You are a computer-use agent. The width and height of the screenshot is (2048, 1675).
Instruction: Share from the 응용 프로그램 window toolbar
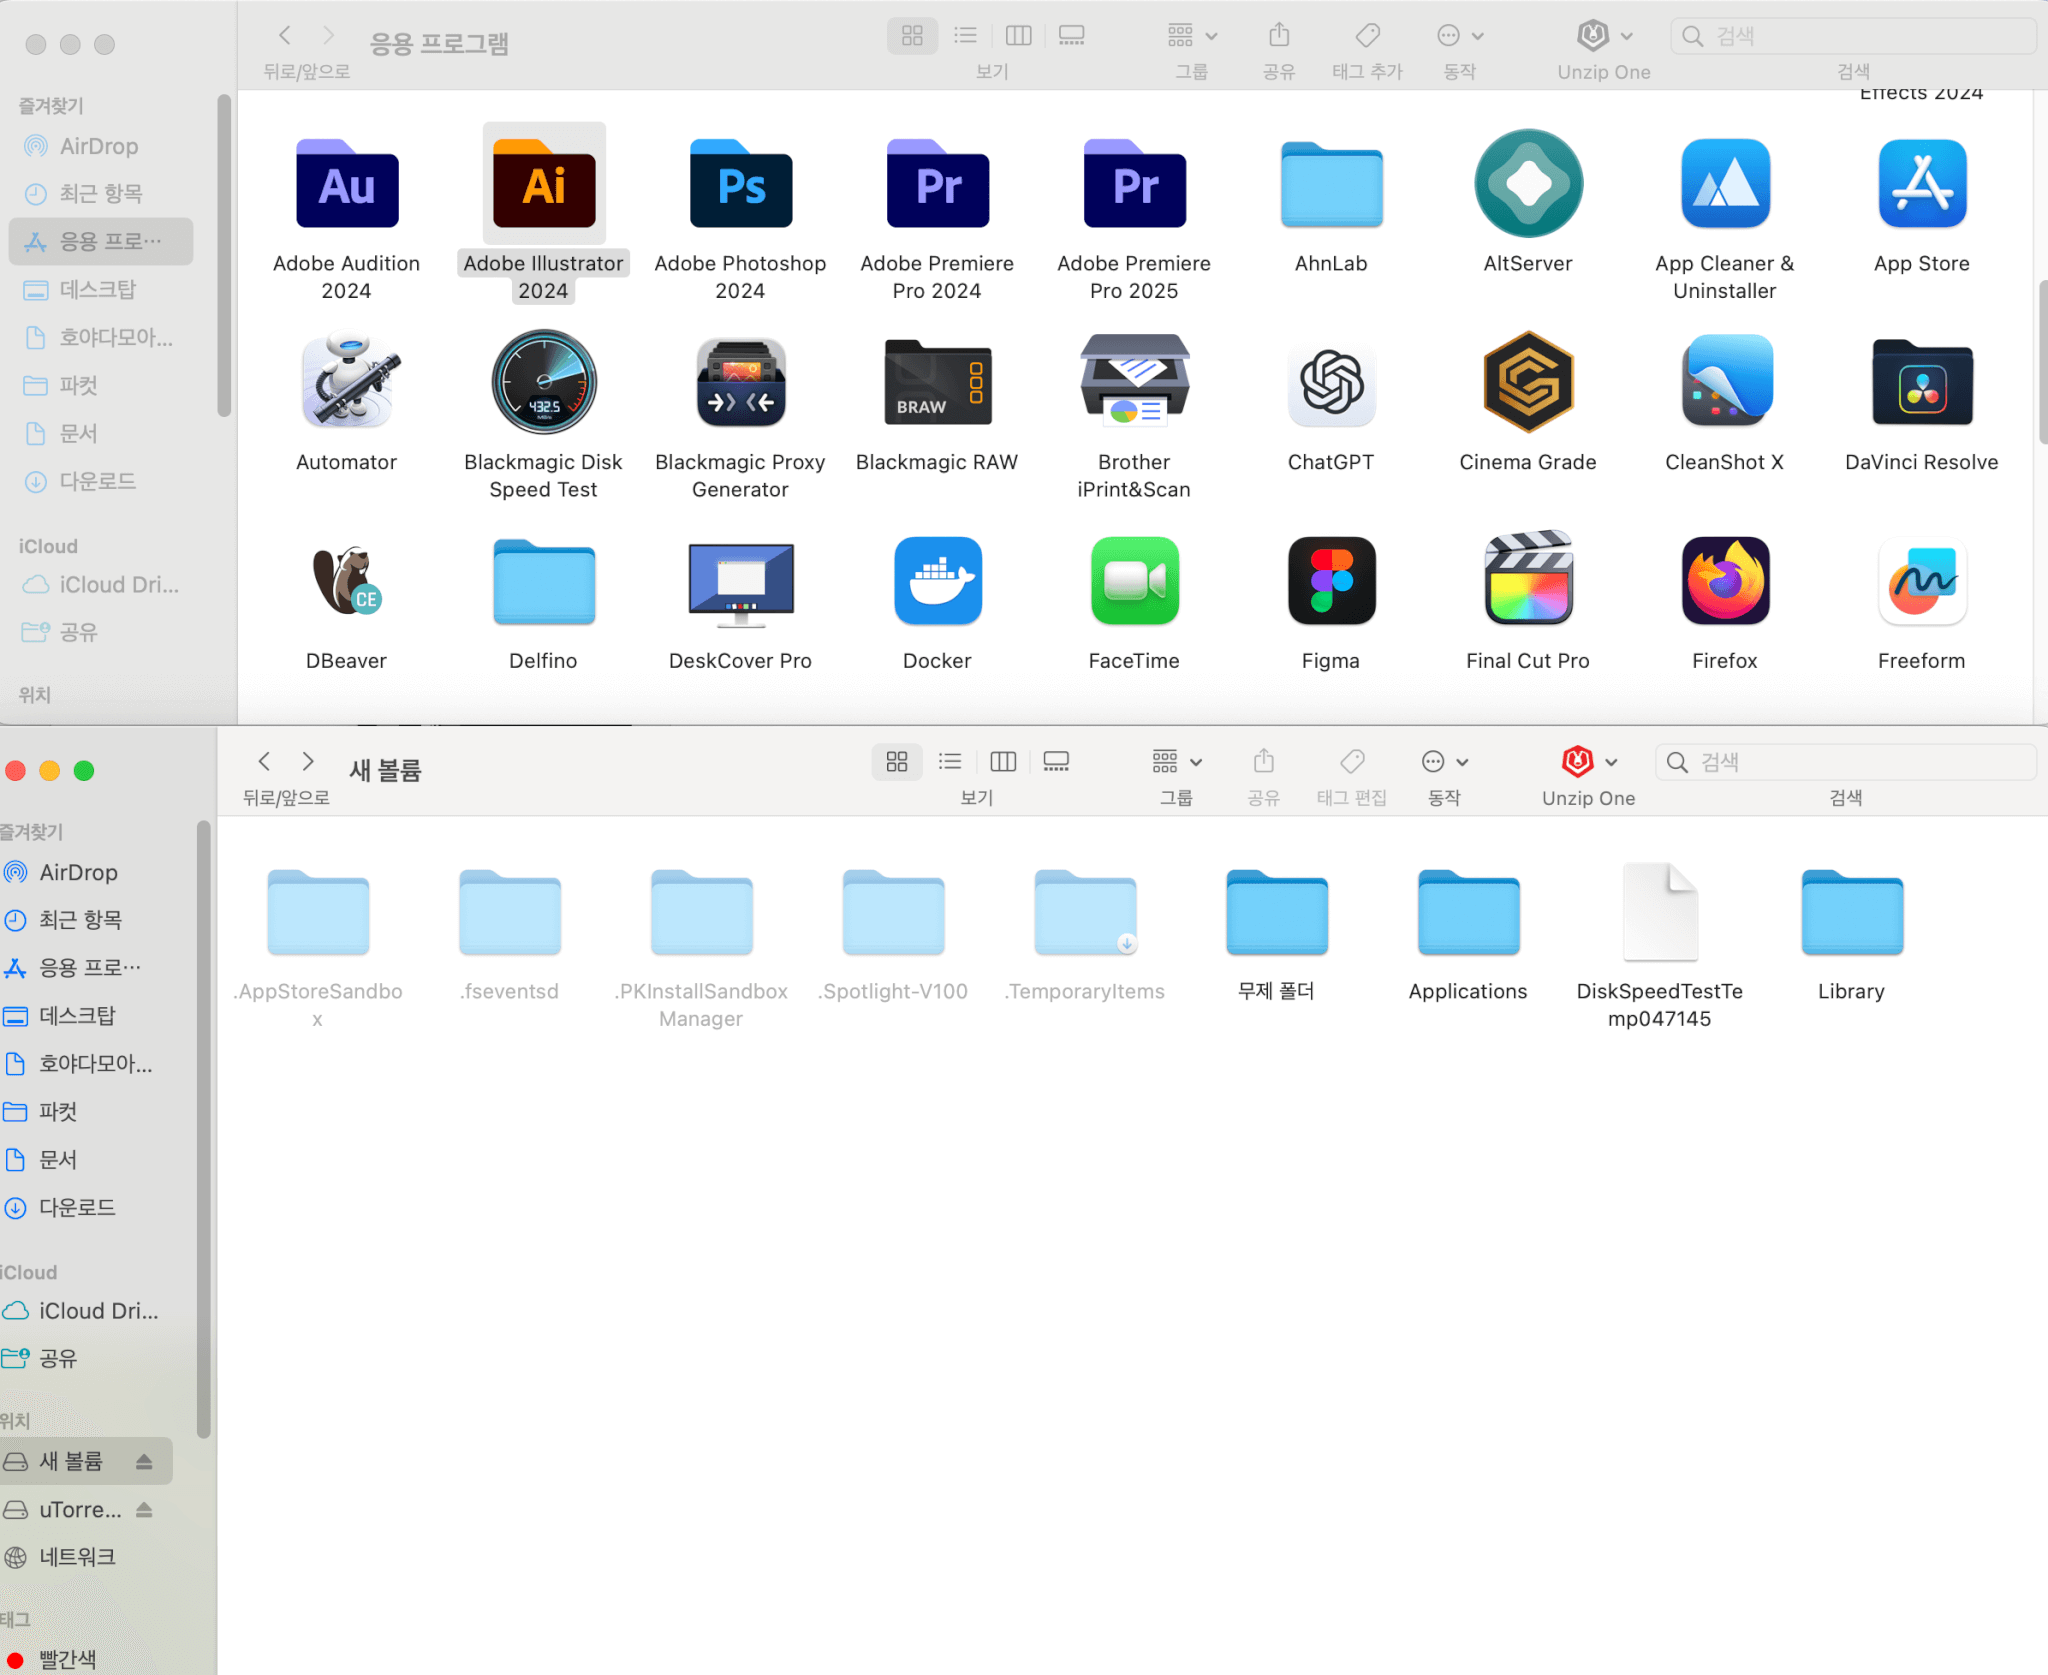[x=1279, y=36]
